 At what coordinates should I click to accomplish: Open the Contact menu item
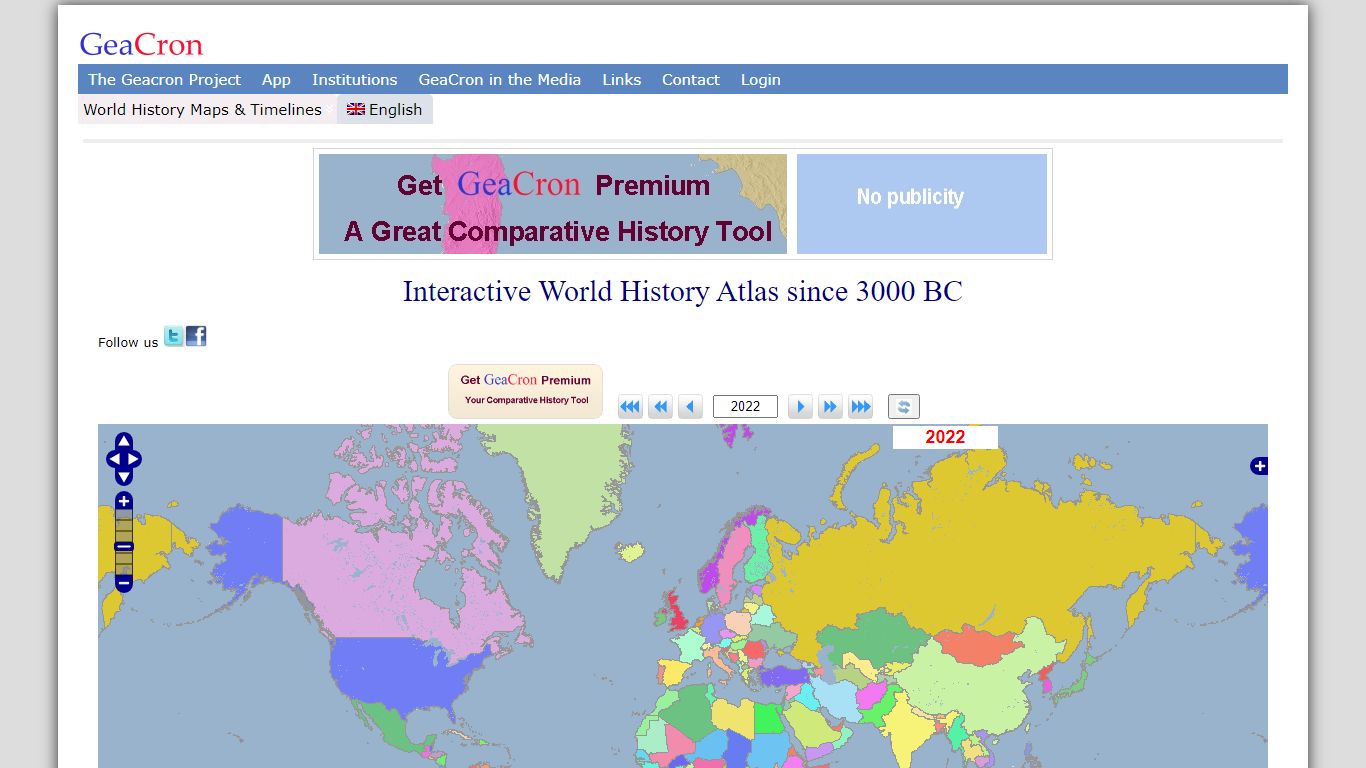coord(690,79)
